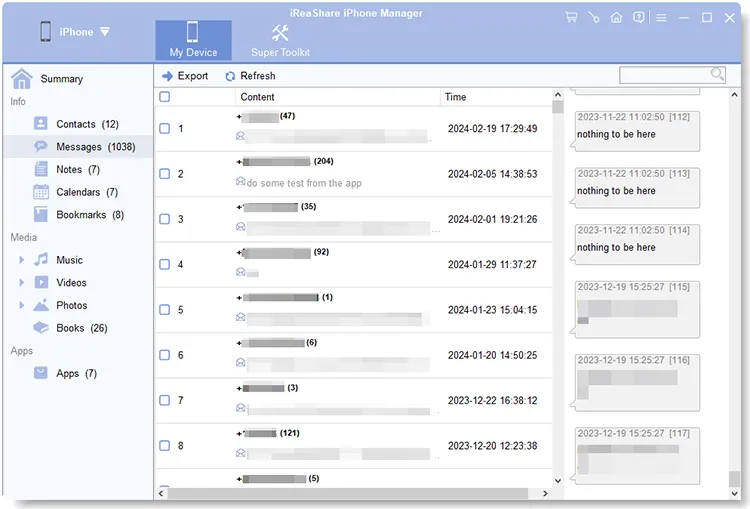750x509 pixels.
Task: Select 'do some test from the app' message
Action: tap(304, 183)
